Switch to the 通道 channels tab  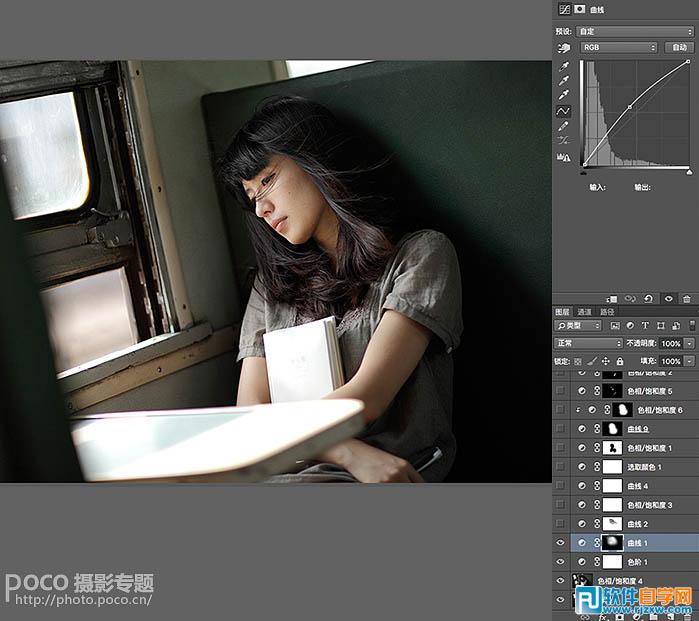[x=584, y=312]
